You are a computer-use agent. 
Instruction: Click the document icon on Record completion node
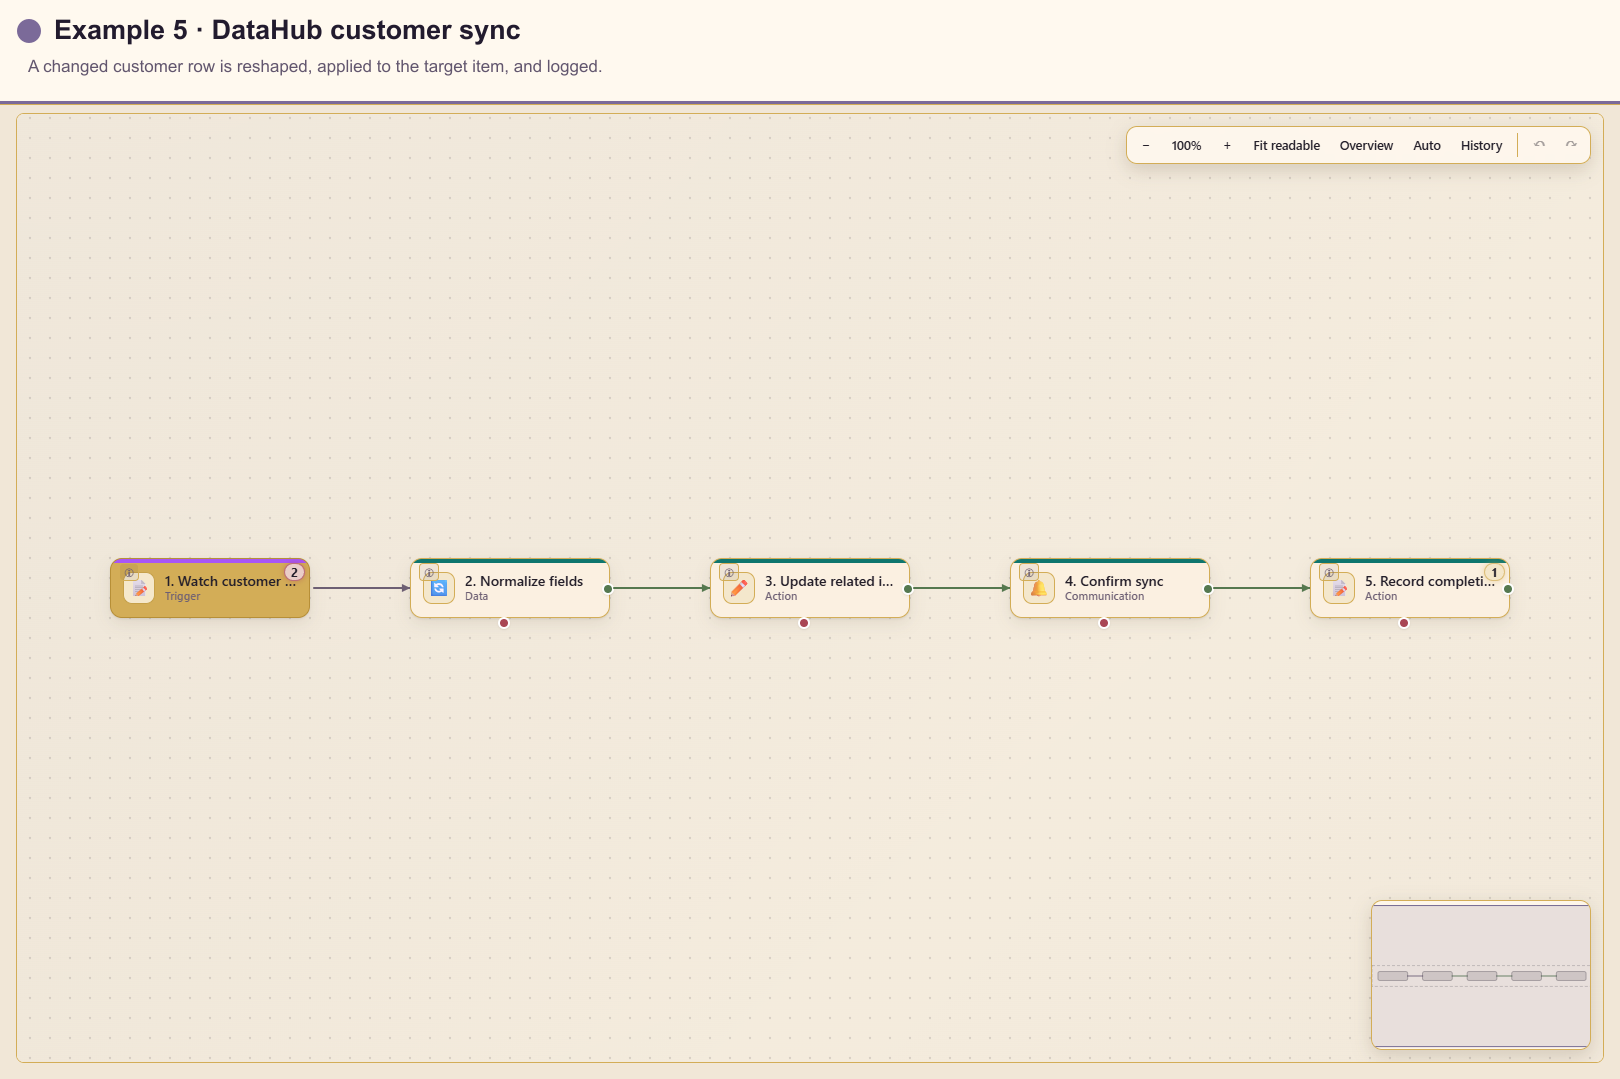(1339, 588)
